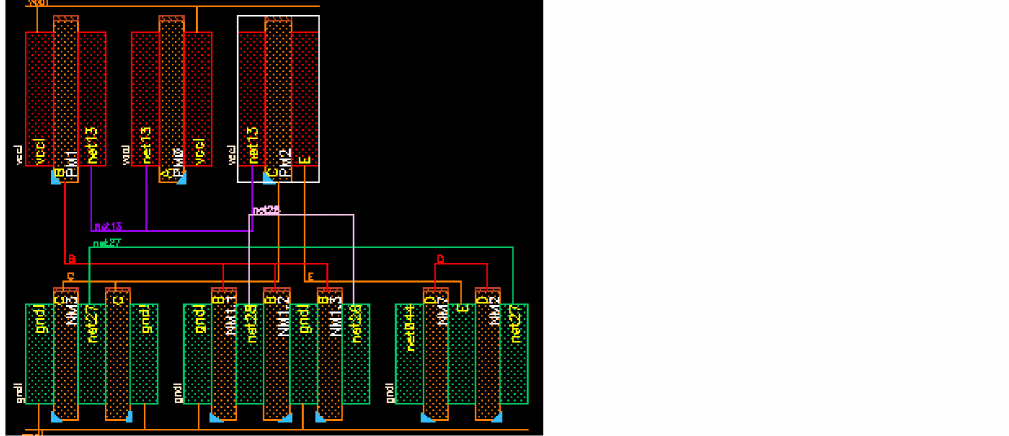Select the orange E net label
Viewport: 1009px width, 436px height.
click(310, 277)
